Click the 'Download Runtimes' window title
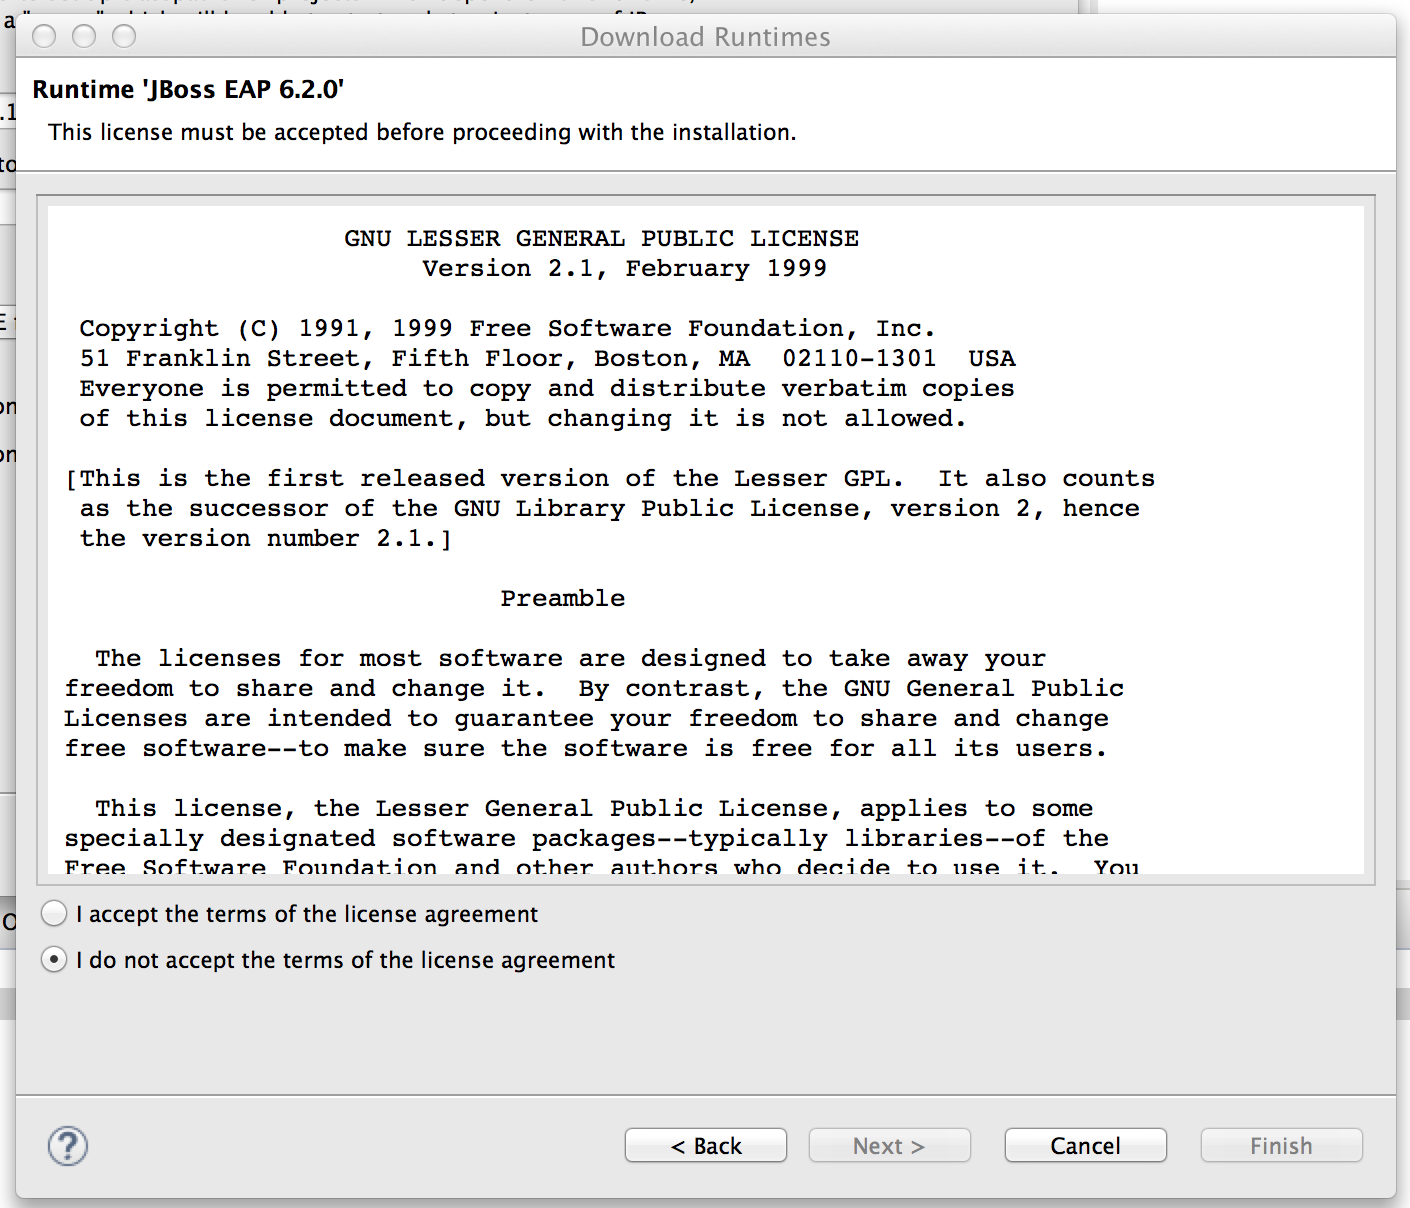1410x1208 pixels. 706,37
